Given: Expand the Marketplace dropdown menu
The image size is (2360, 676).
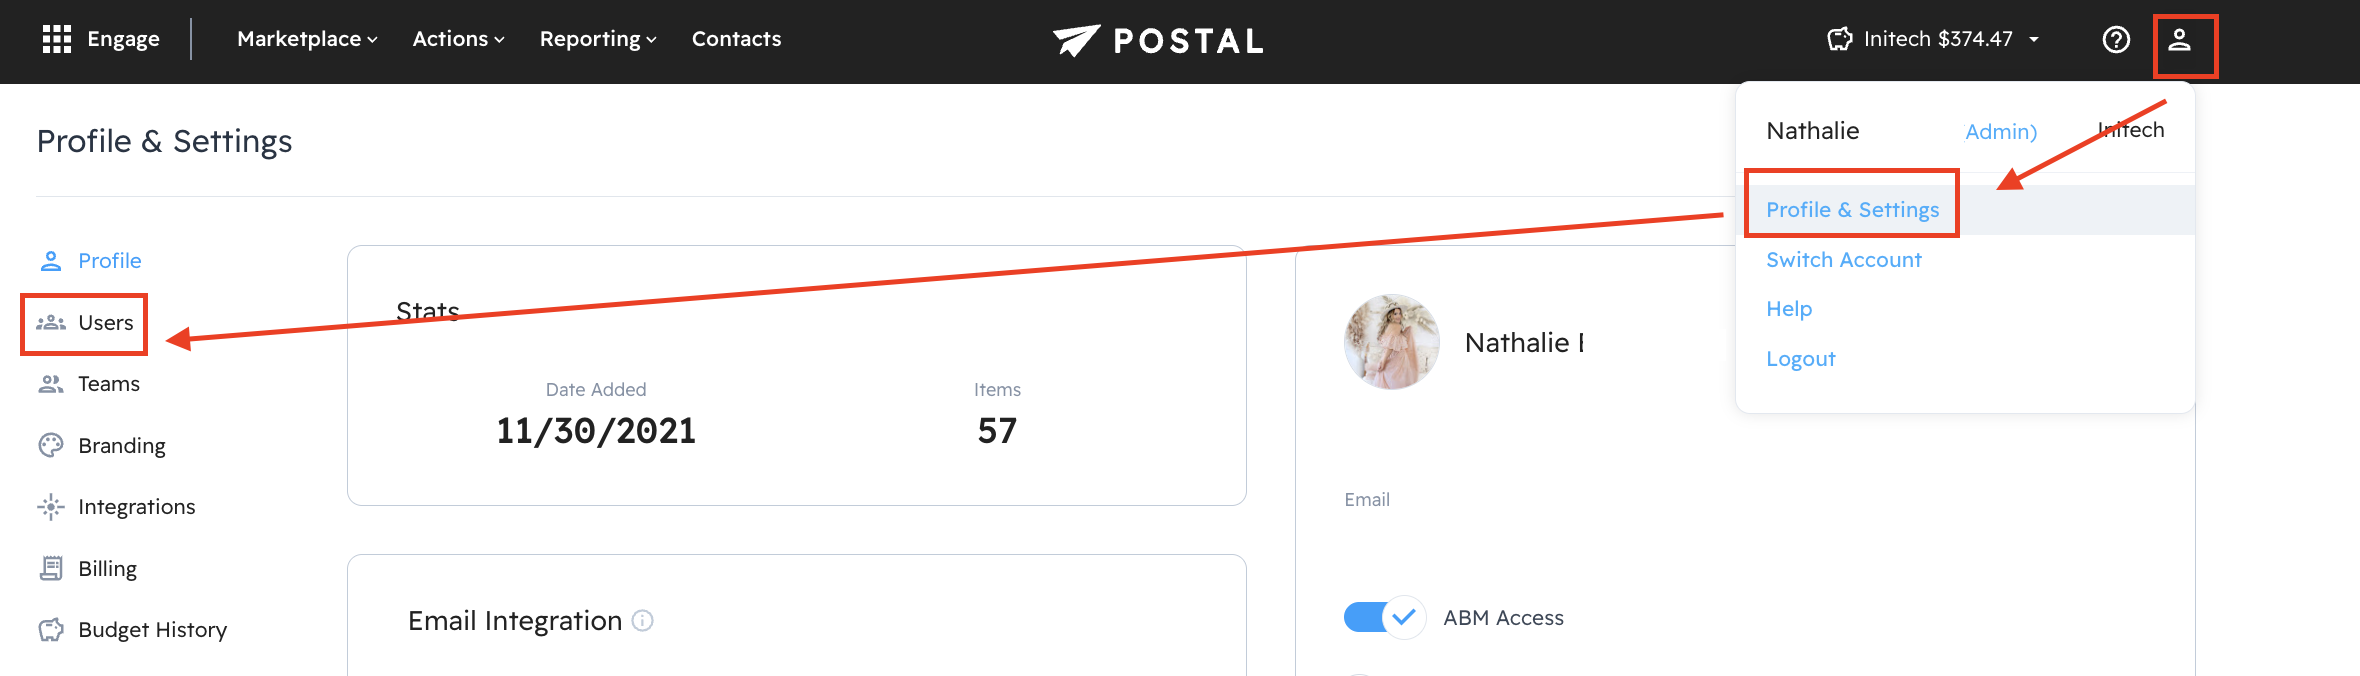Looking at the screenshot, I should (x=307, y=39).
